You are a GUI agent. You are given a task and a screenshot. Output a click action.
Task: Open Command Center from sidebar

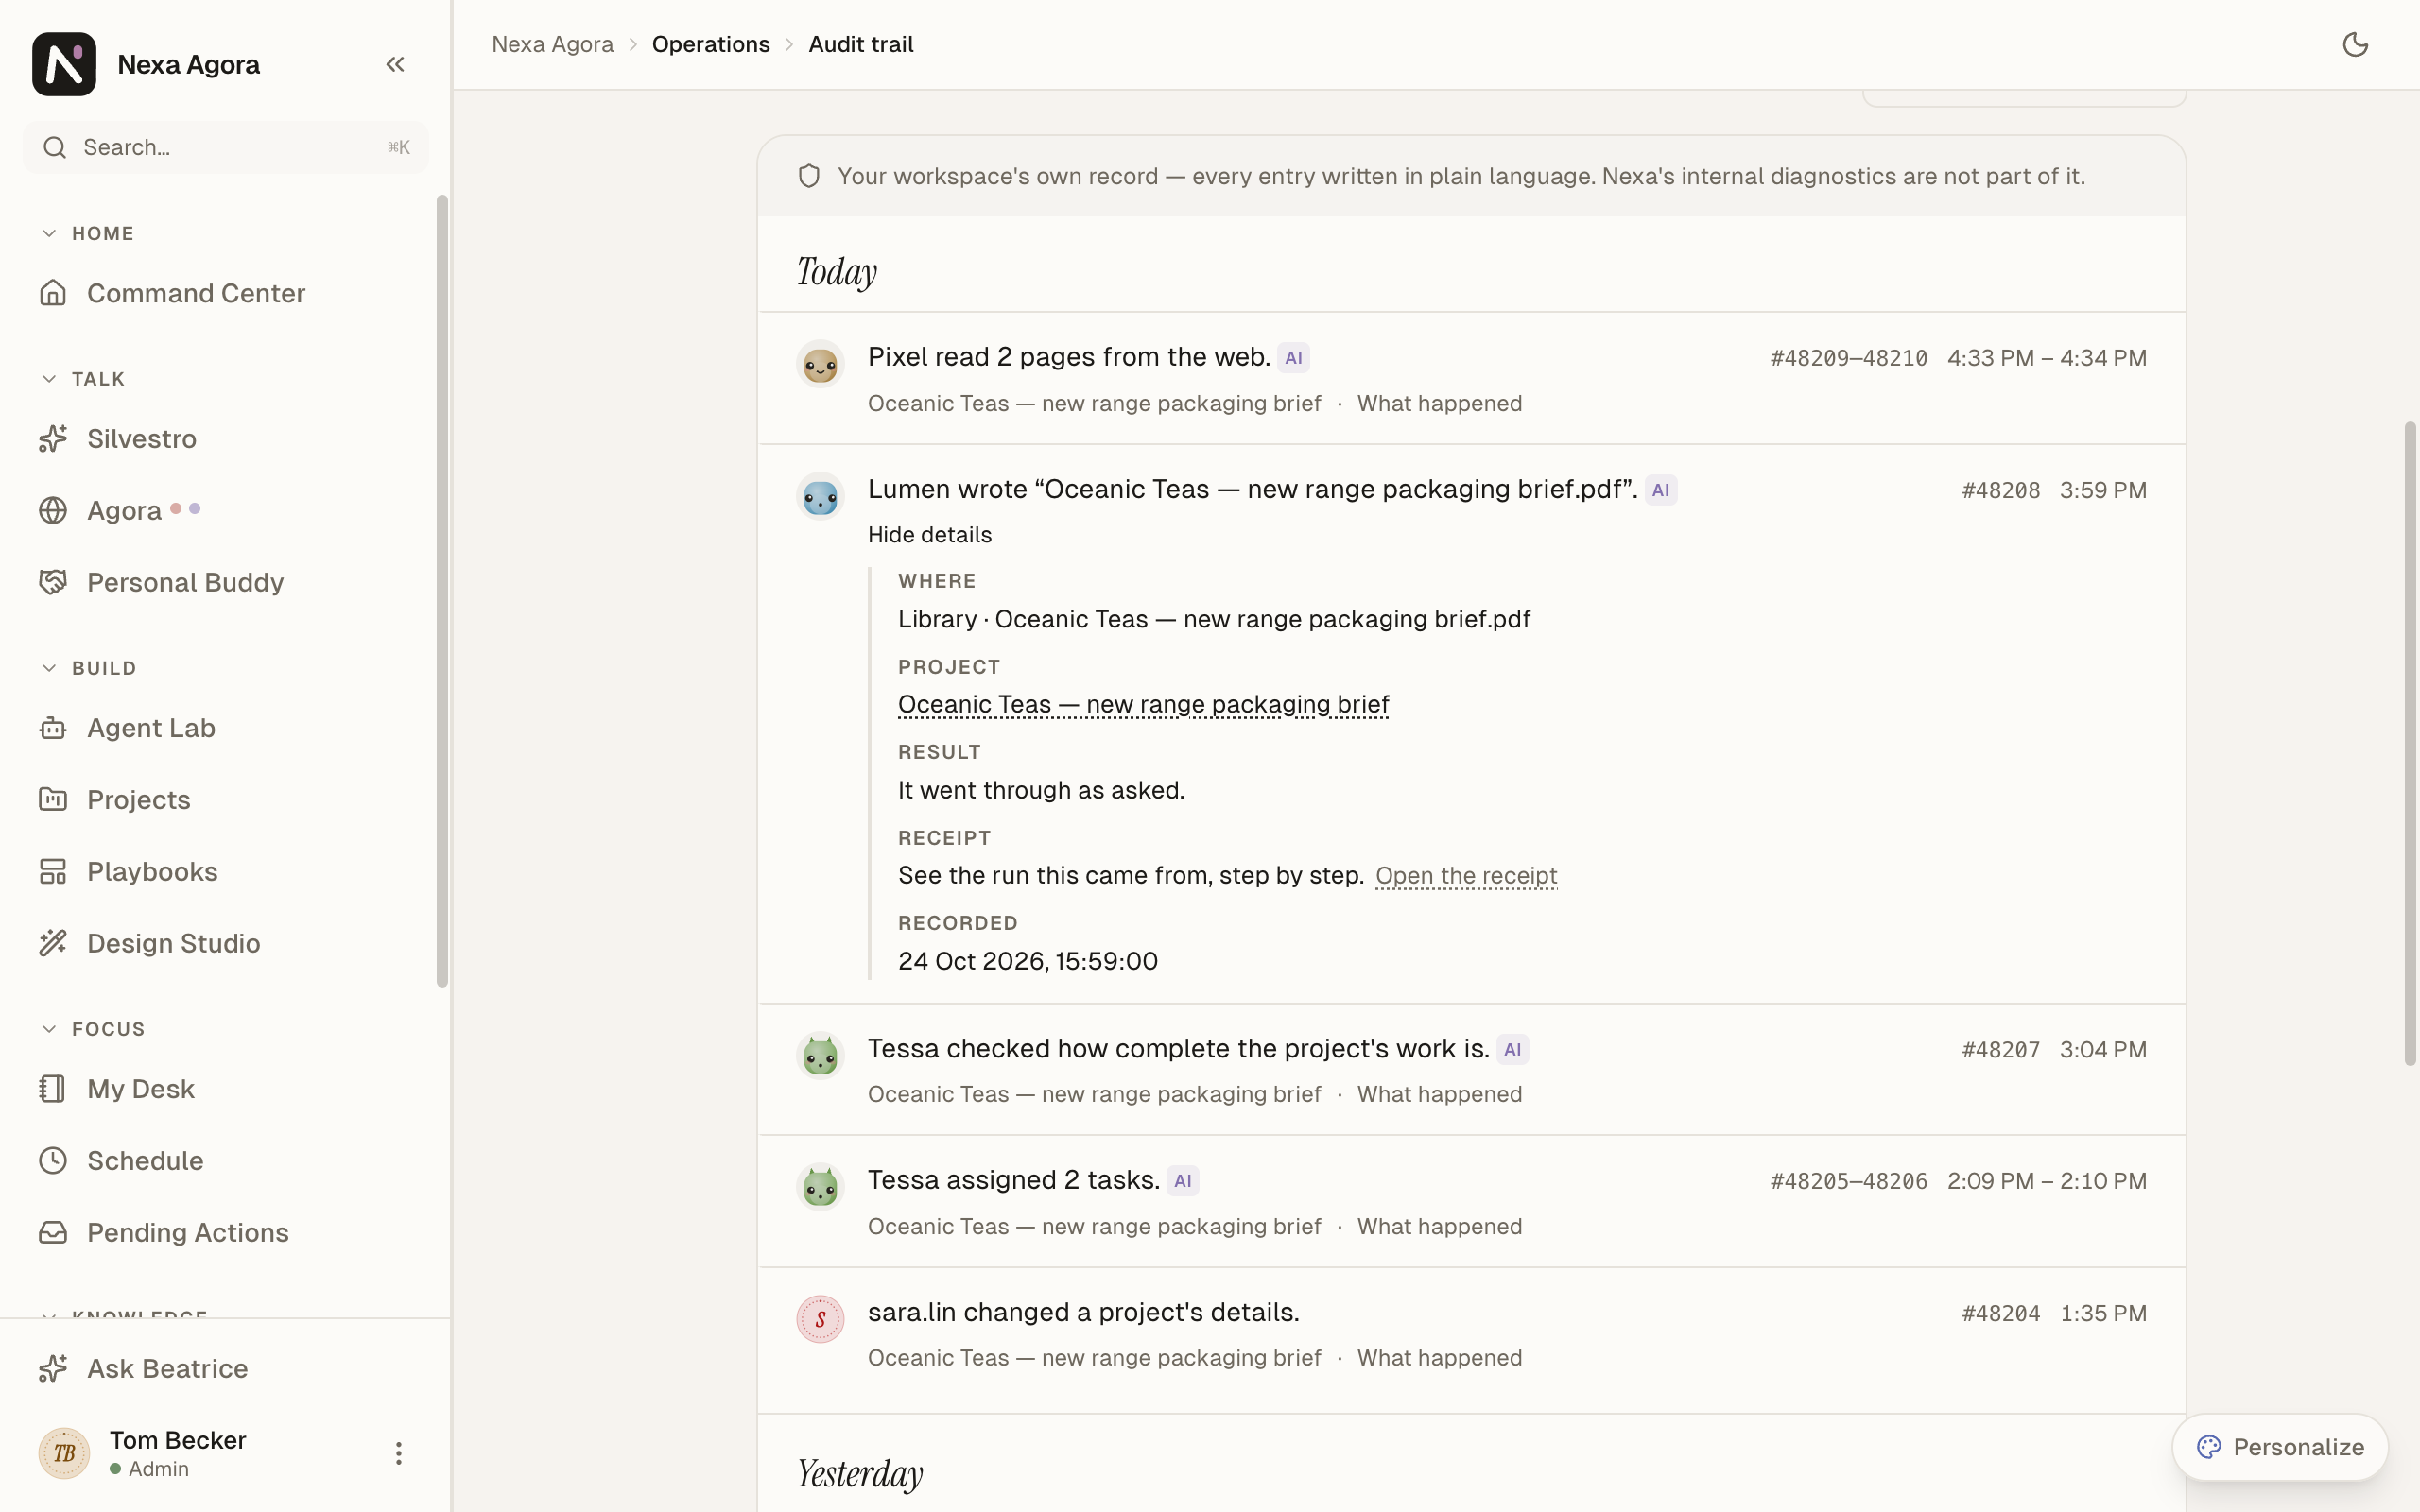click(226, 293)
